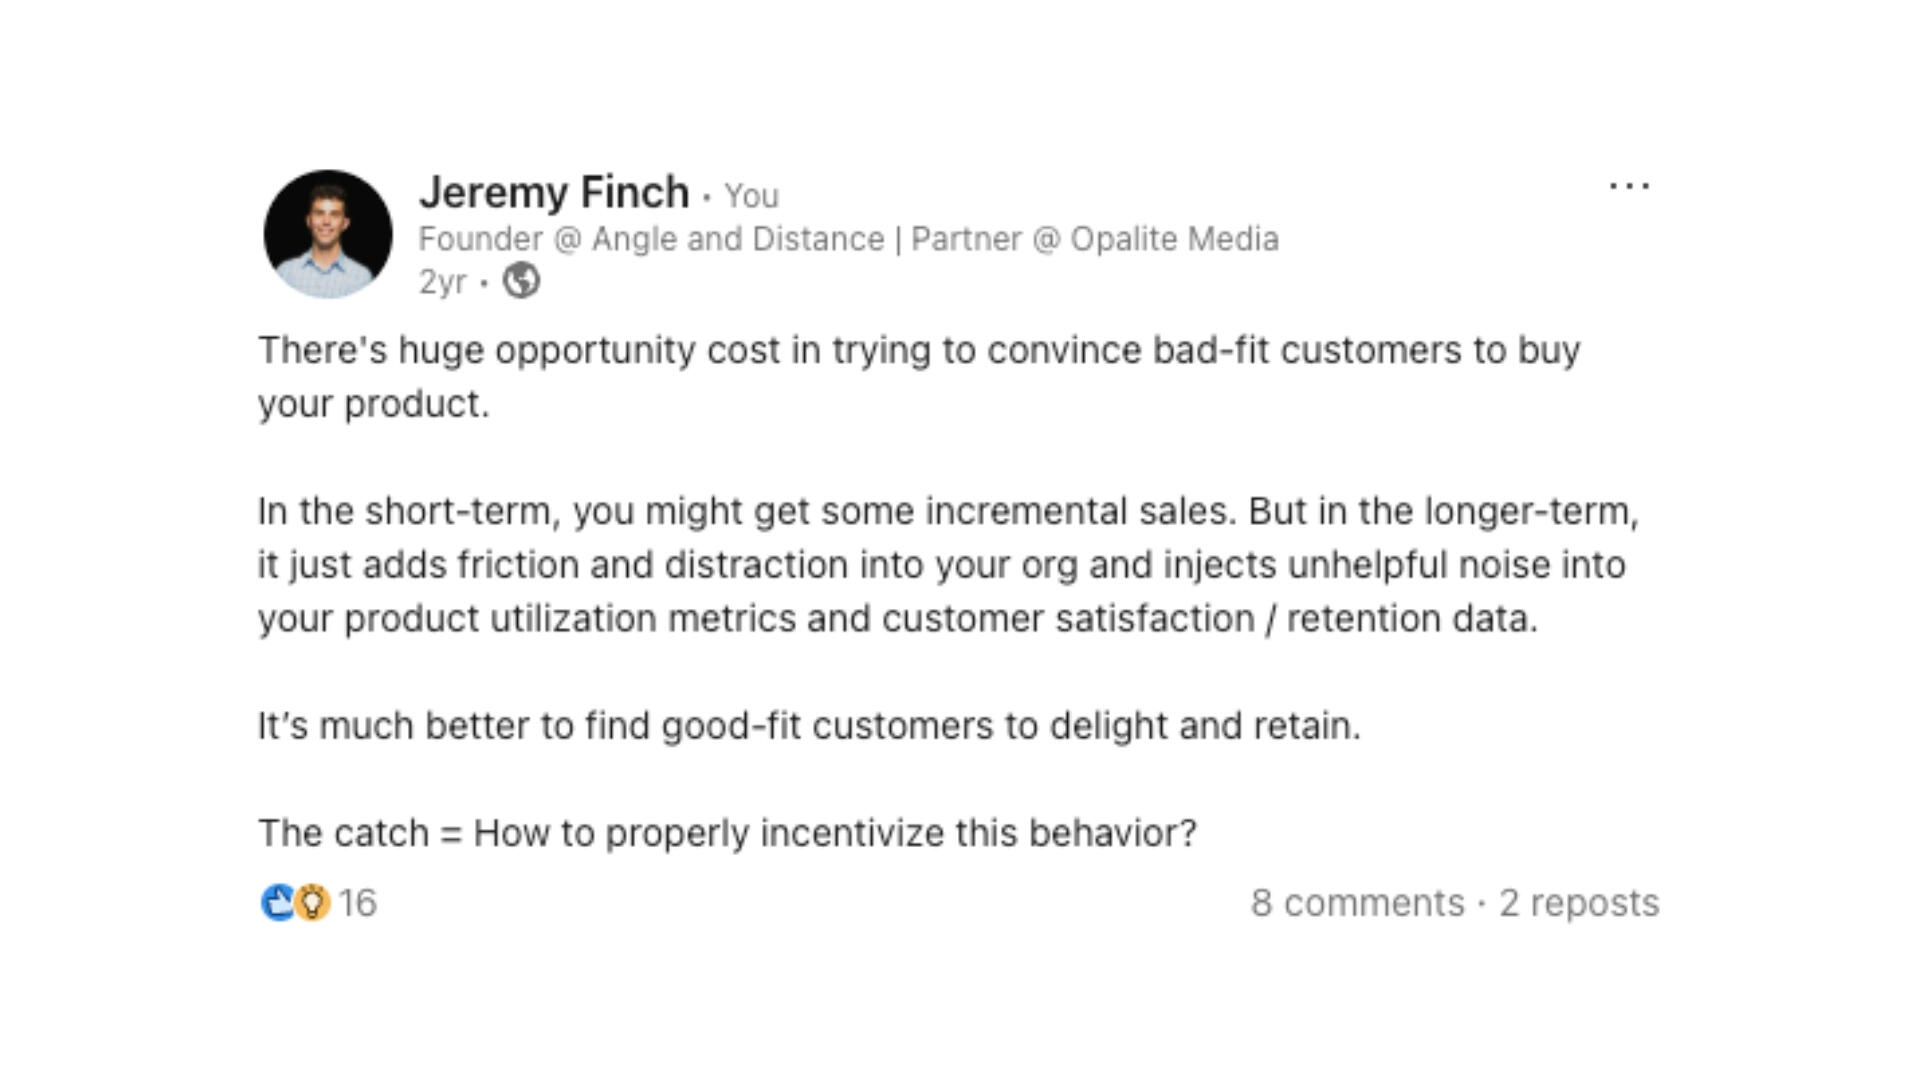Image resolution: width=1920 pixels, height=1080 pixels.
Task: Open the post's three-dot options menu
Action: [1629, 187]
